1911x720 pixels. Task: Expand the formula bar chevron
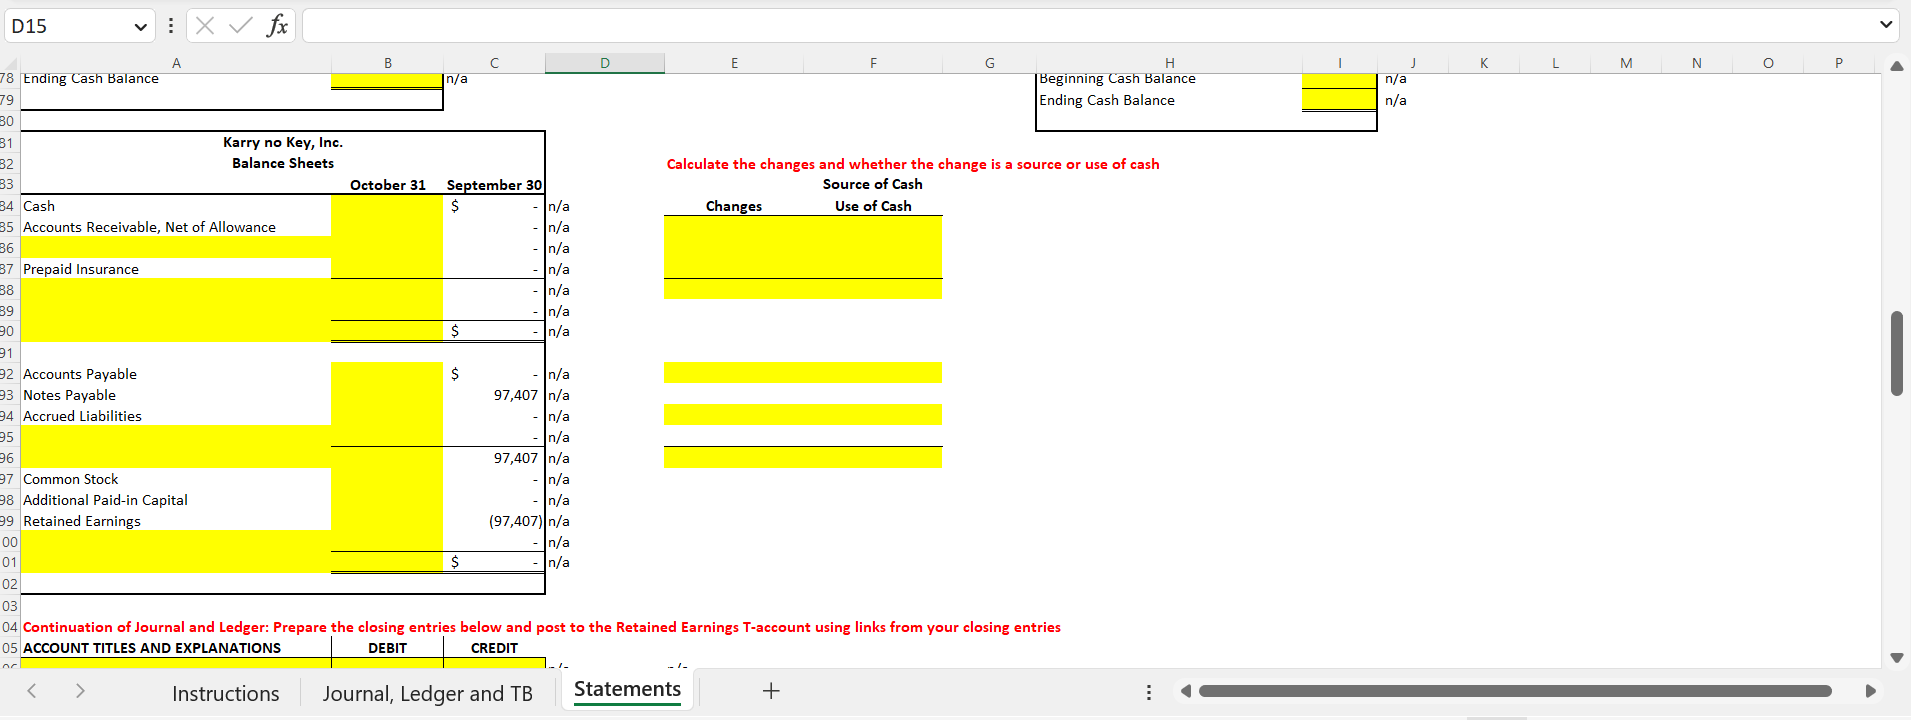pyautogui.click(x=1886, y=25)
